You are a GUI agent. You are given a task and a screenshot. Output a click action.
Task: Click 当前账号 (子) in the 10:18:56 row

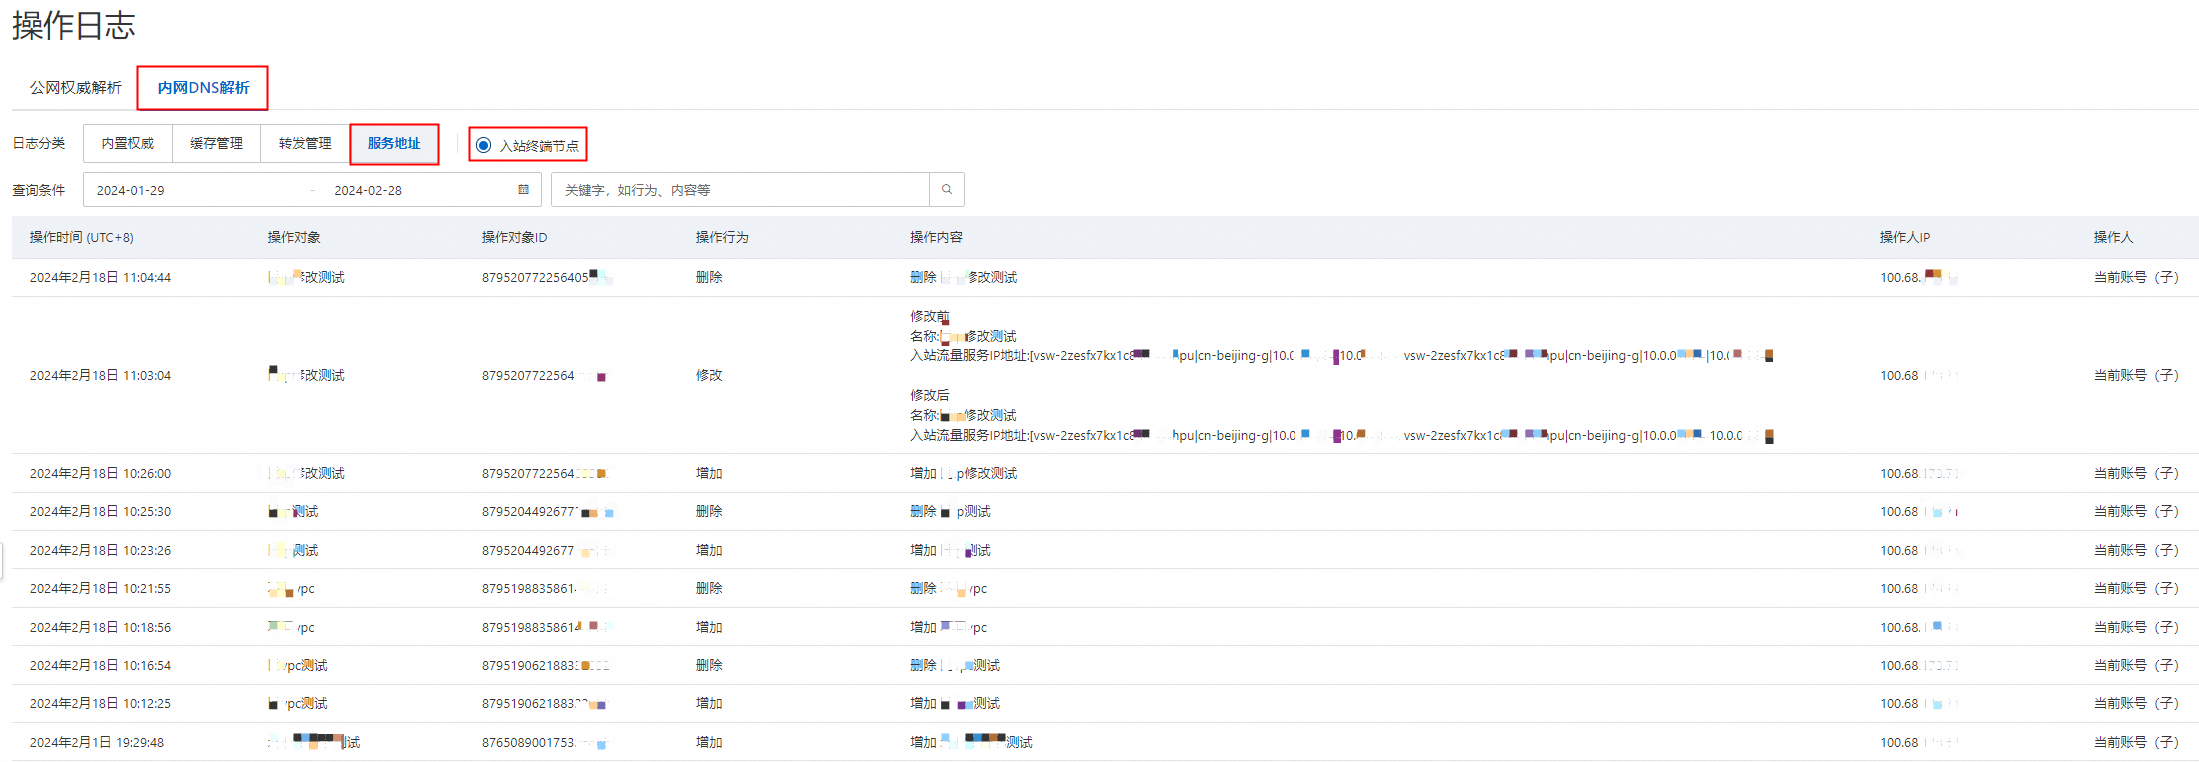[2136, 627]
